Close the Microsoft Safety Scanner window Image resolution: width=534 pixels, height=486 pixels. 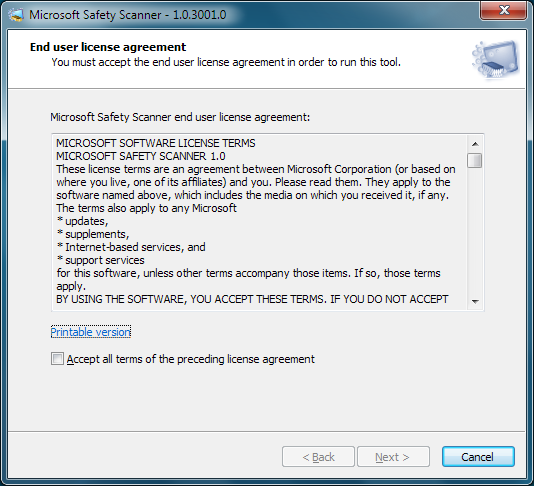[503, 11]
